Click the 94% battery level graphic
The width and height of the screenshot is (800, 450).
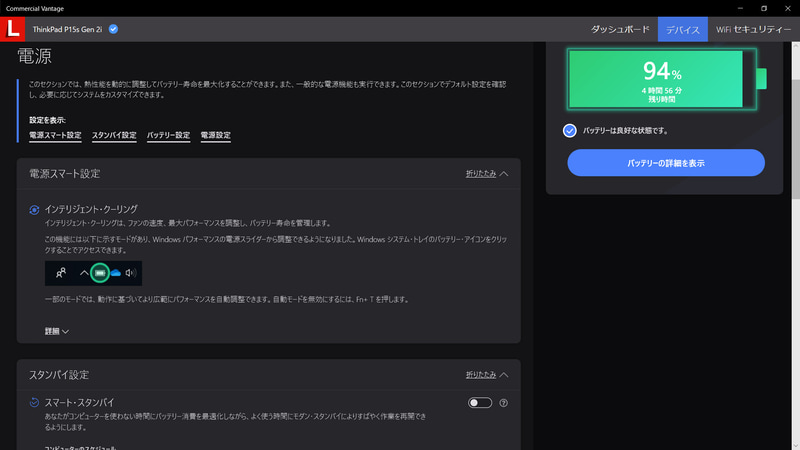point(667,79)
